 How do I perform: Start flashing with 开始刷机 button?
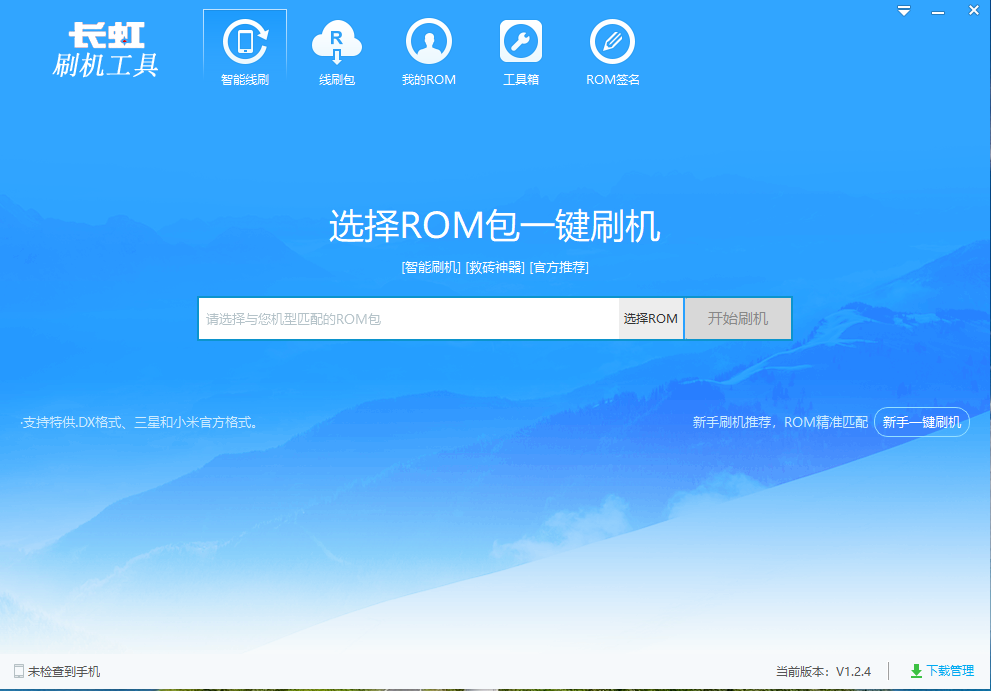pos(738,319)
